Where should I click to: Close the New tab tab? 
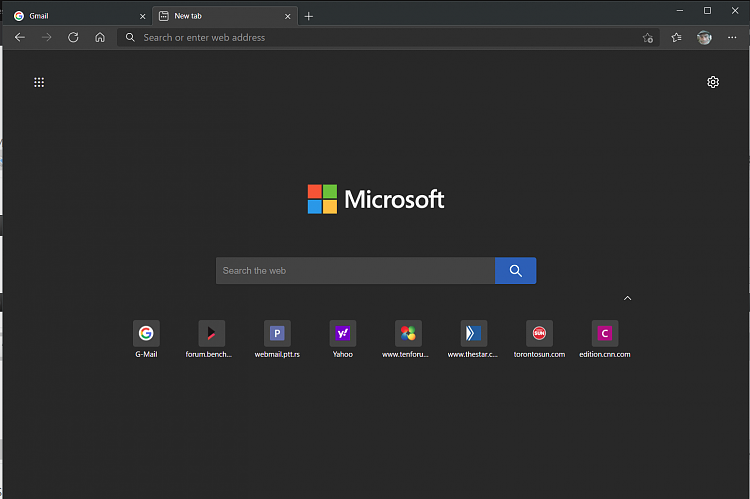(x=287, y=16)
